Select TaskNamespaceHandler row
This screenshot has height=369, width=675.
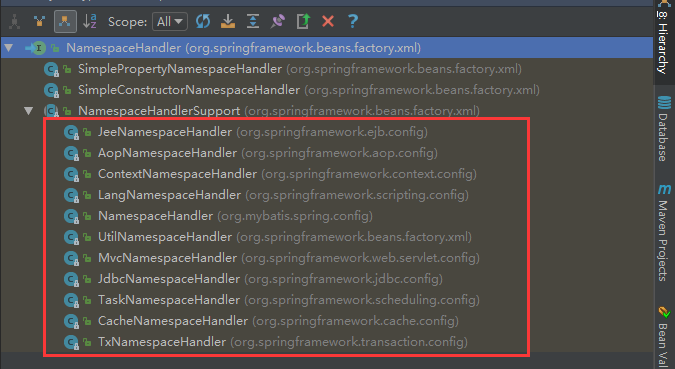click(x=271, y=300)
